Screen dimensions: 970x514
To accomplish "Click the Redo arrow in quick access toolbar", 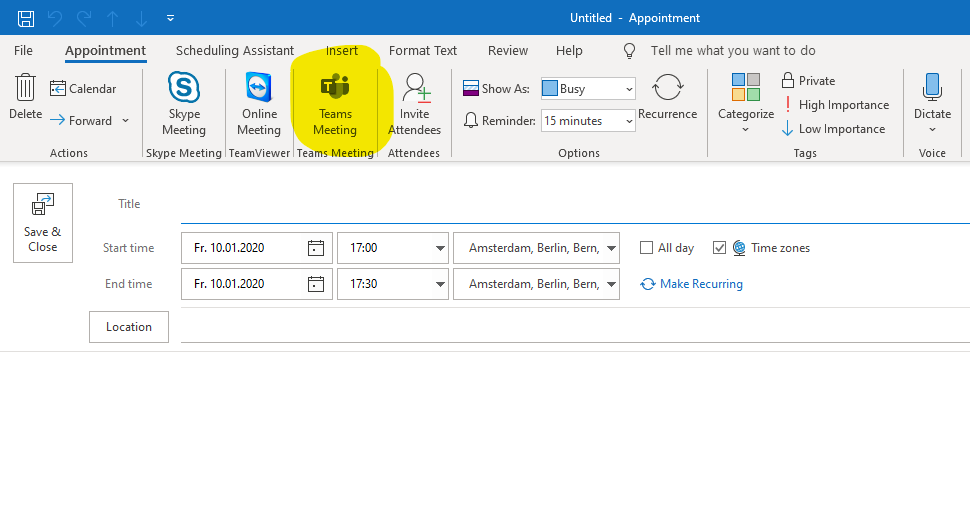I will point(84,19).
